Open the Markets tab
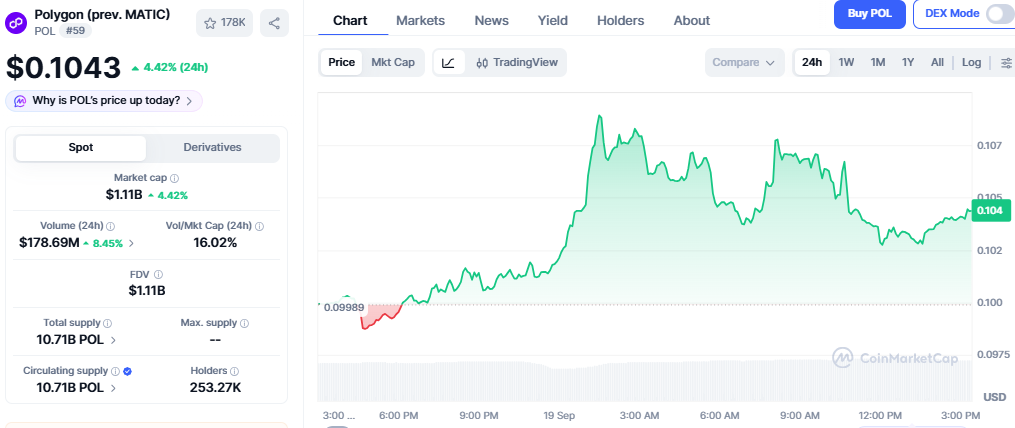Viewport: 1015px width, 428px height. pos(421,21)
